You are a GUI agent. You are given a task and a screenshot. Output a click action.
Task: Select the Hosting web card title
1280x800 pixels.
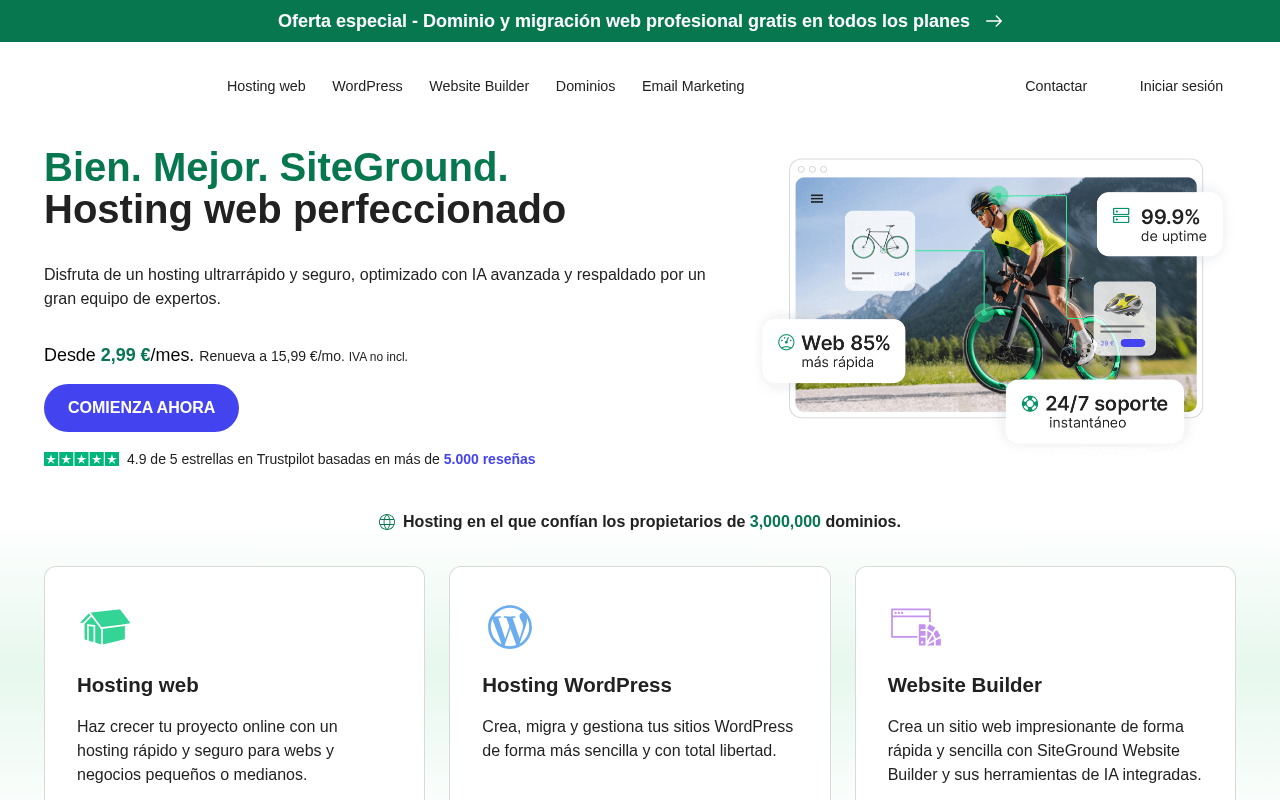pos(138,685)
